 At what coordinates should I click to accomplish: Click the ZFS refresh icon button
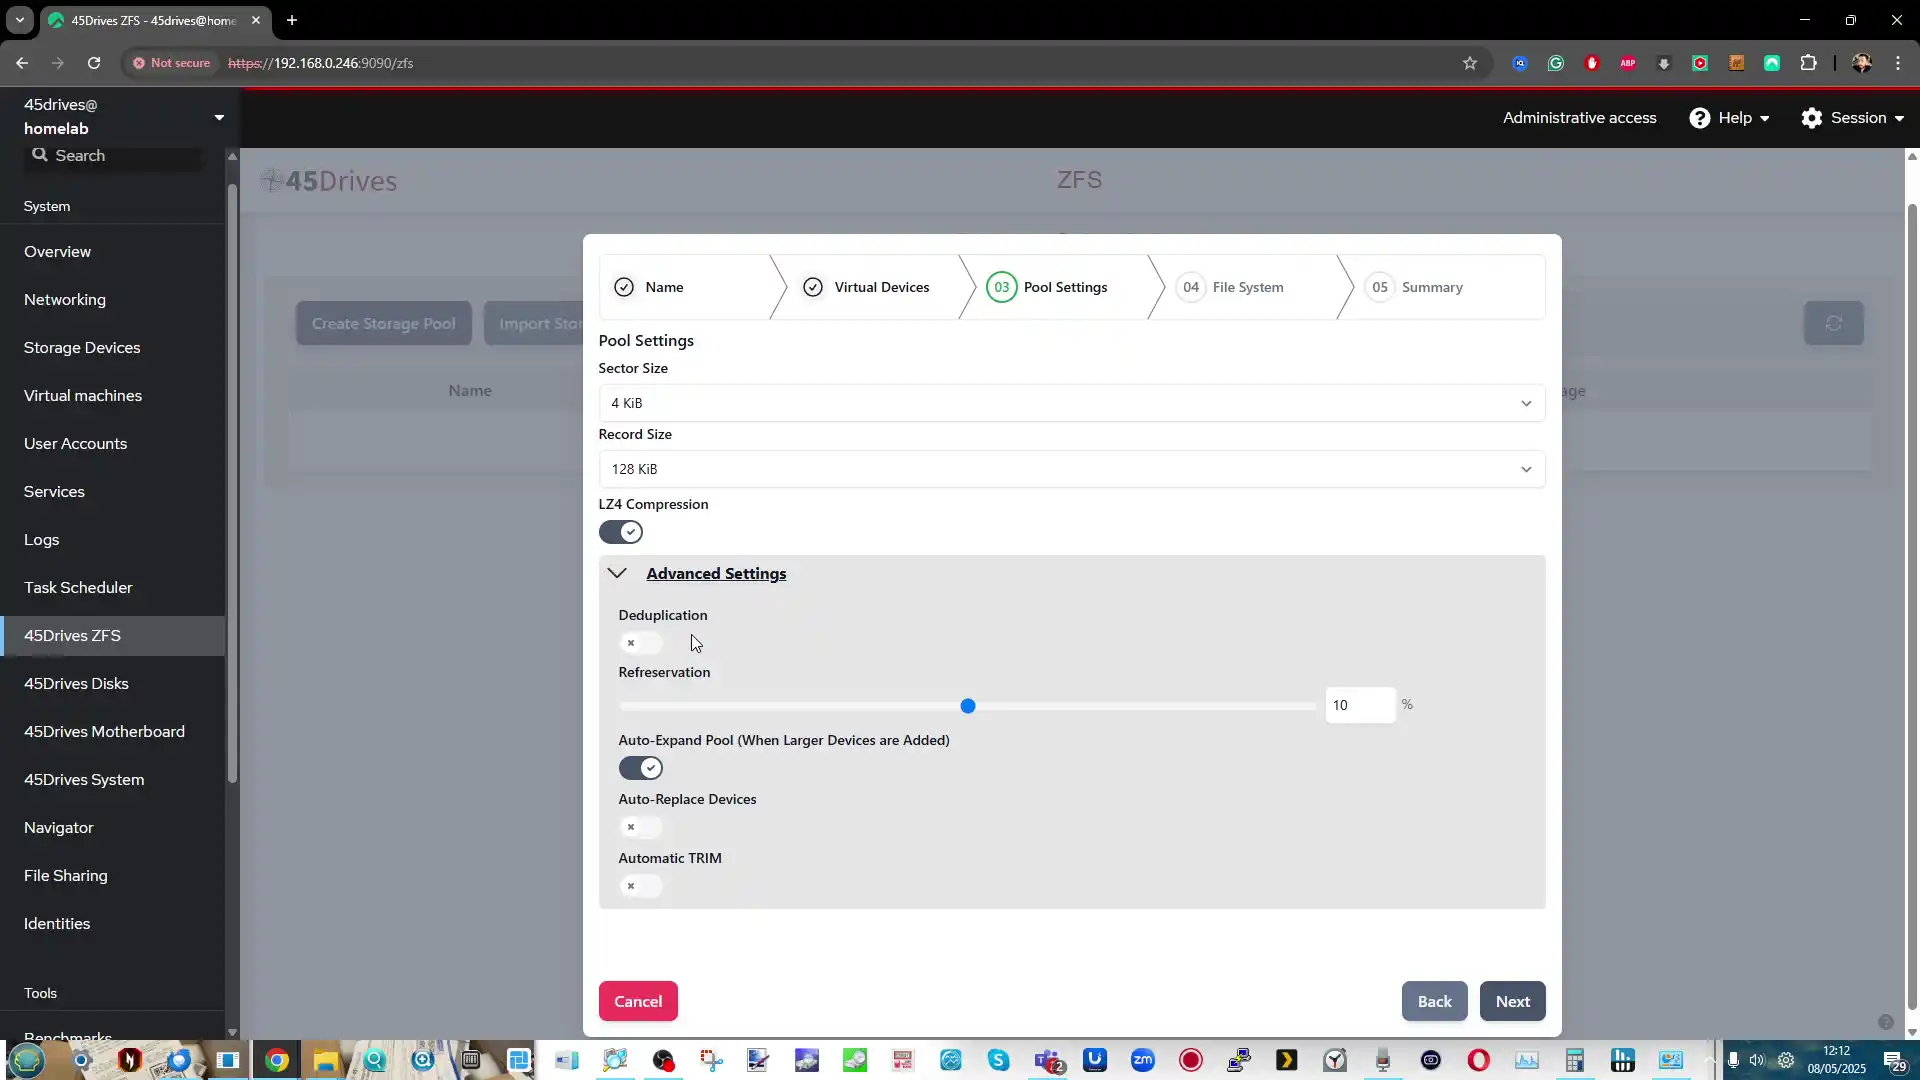(1833, 324)
